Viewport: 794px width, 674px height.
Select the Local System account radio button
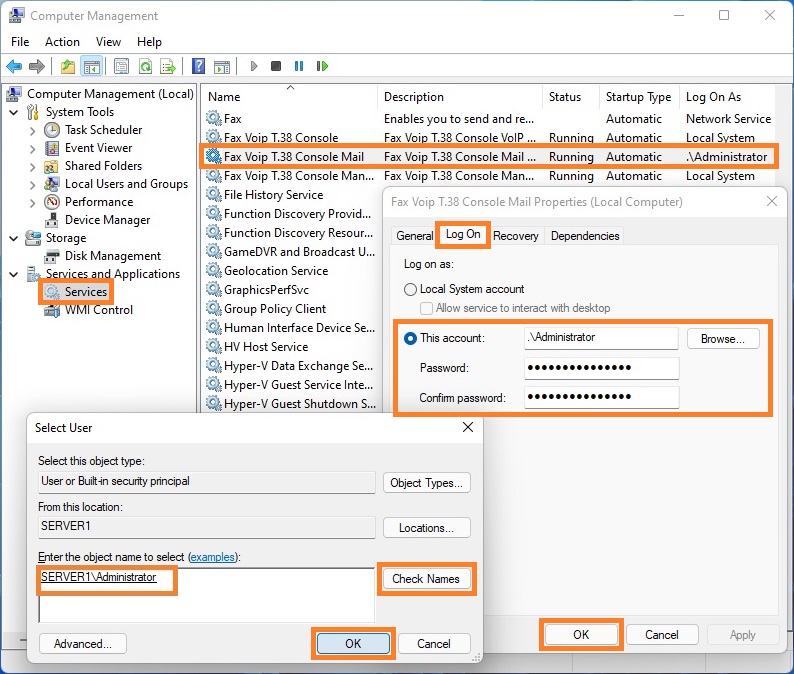coord(410,289)
